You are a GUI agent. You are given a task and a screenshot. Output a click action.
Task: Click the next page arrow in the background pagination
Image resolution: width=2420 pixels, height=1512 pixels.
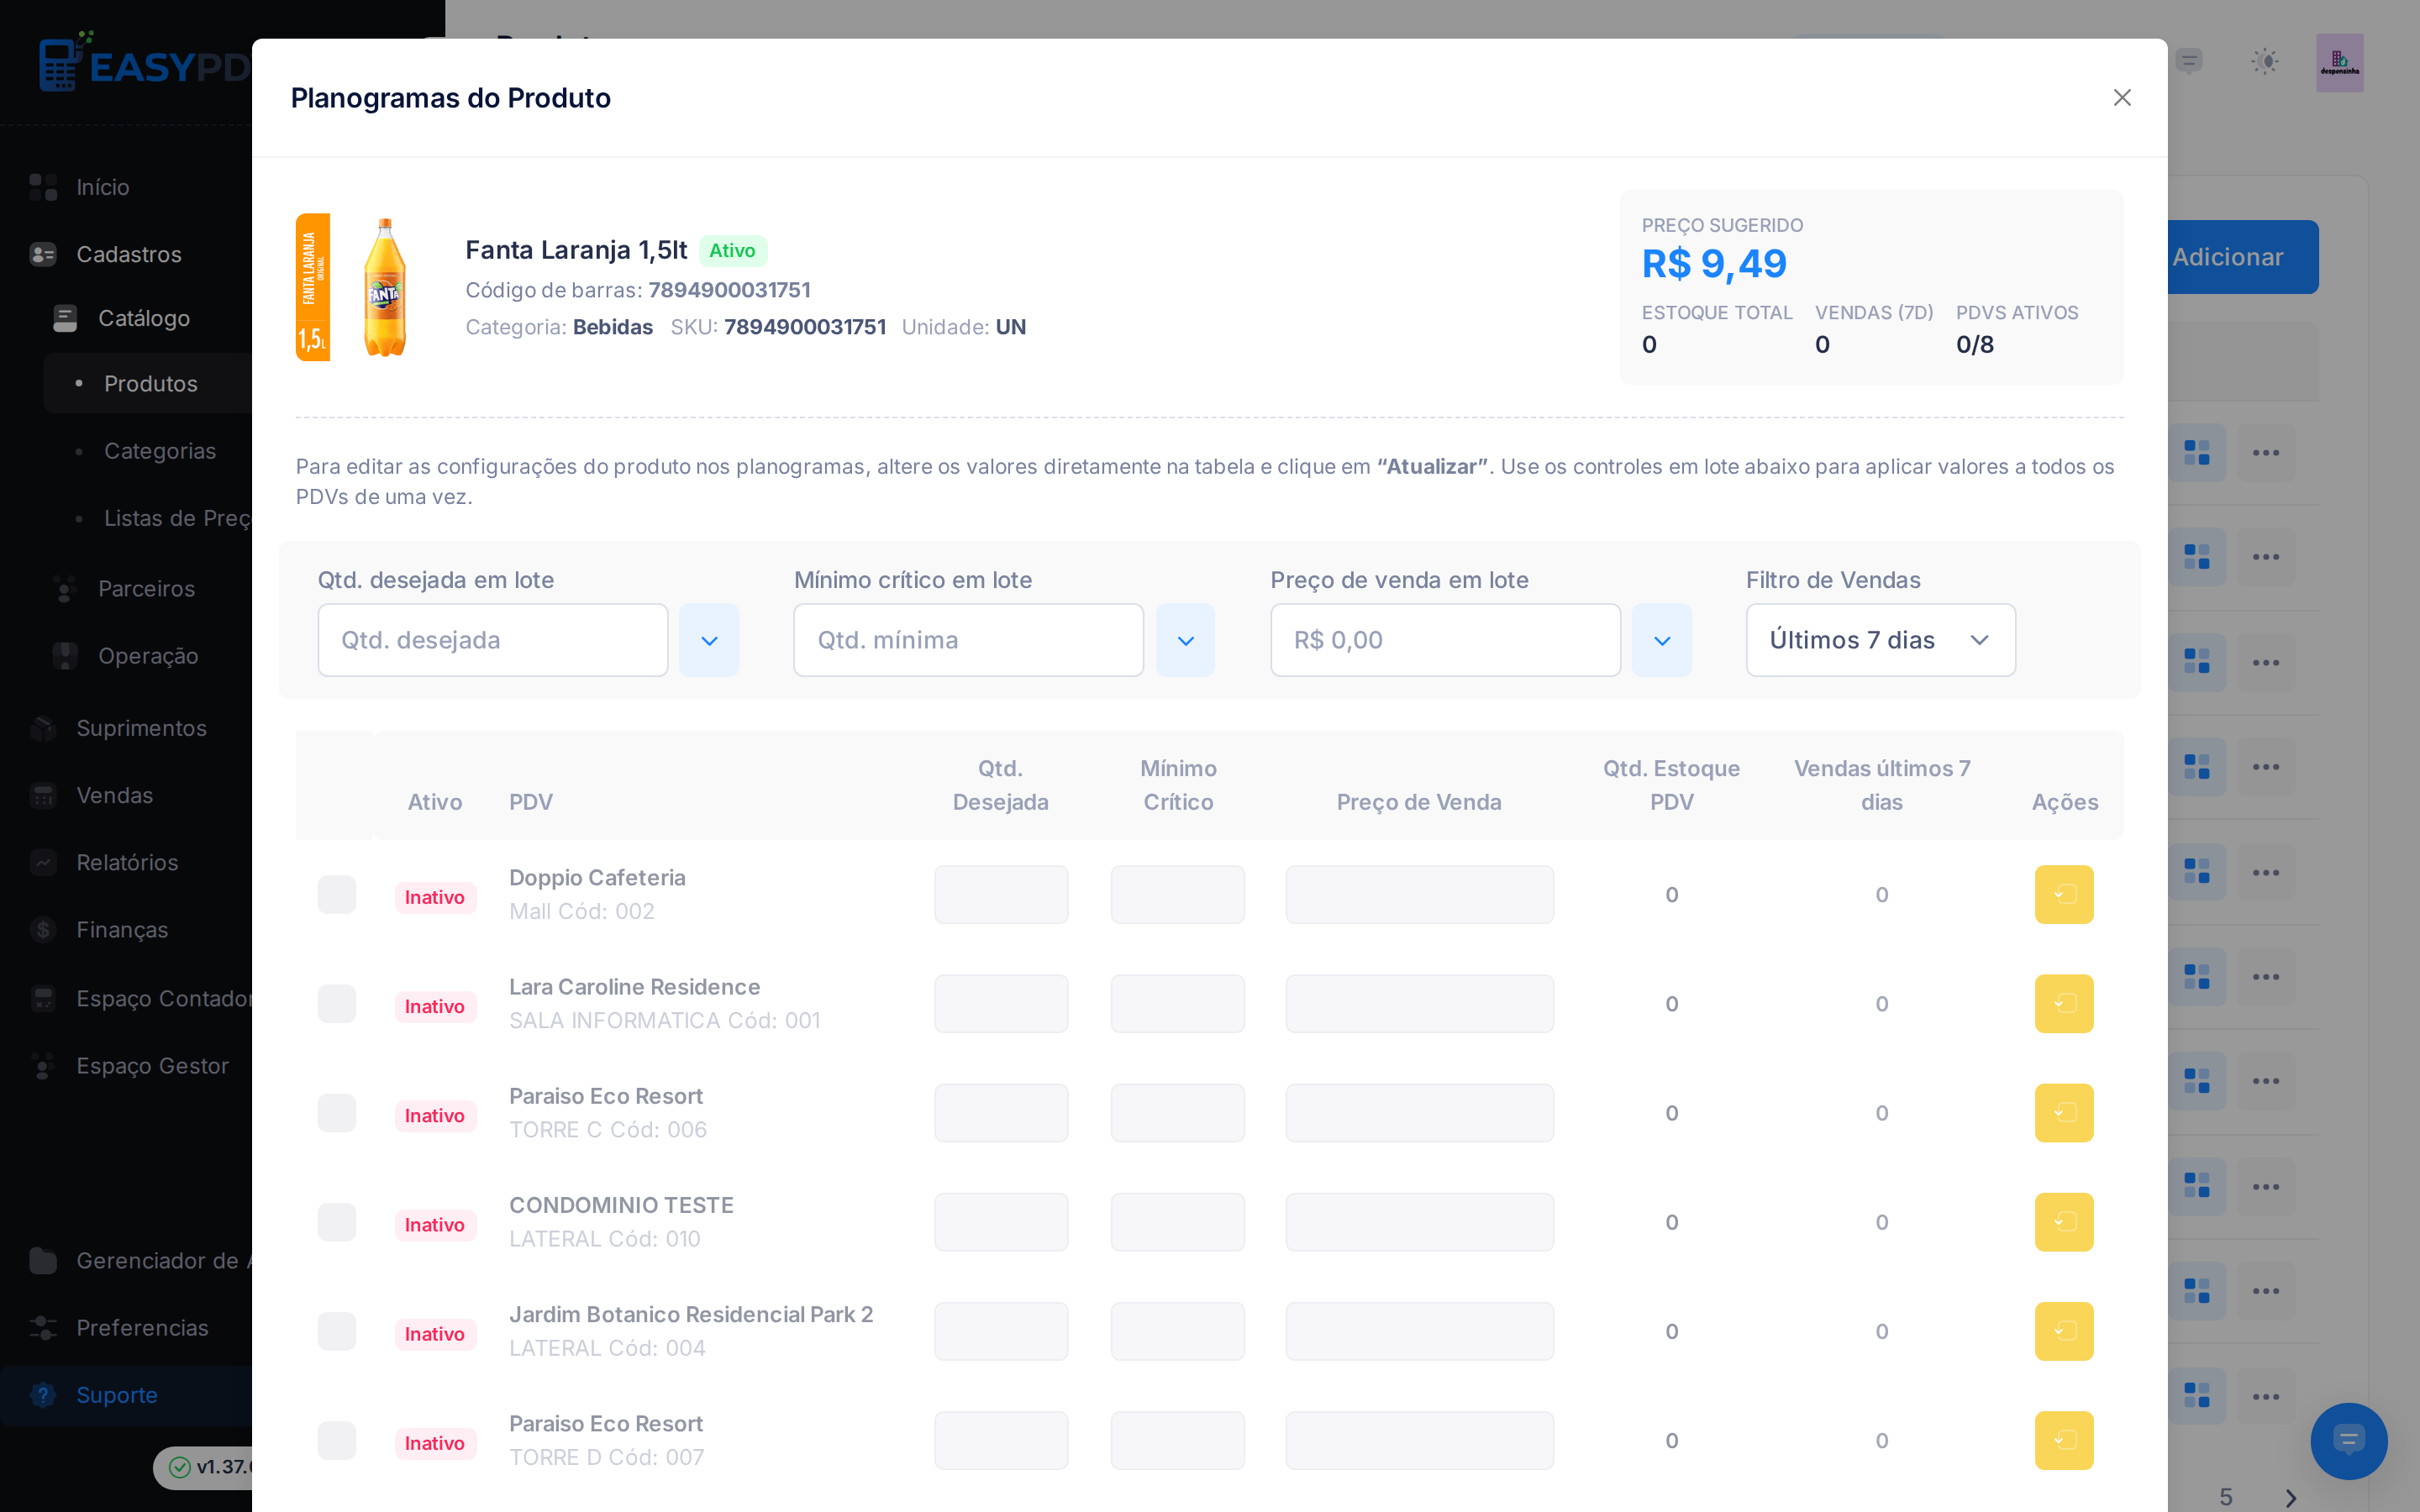(2291, 1498)
